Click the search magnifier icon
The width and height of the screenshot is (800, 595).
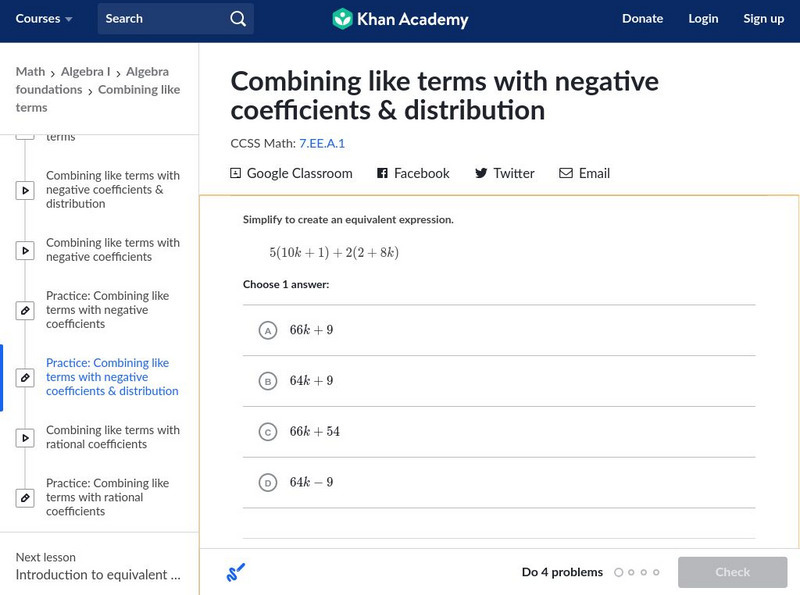237,18
